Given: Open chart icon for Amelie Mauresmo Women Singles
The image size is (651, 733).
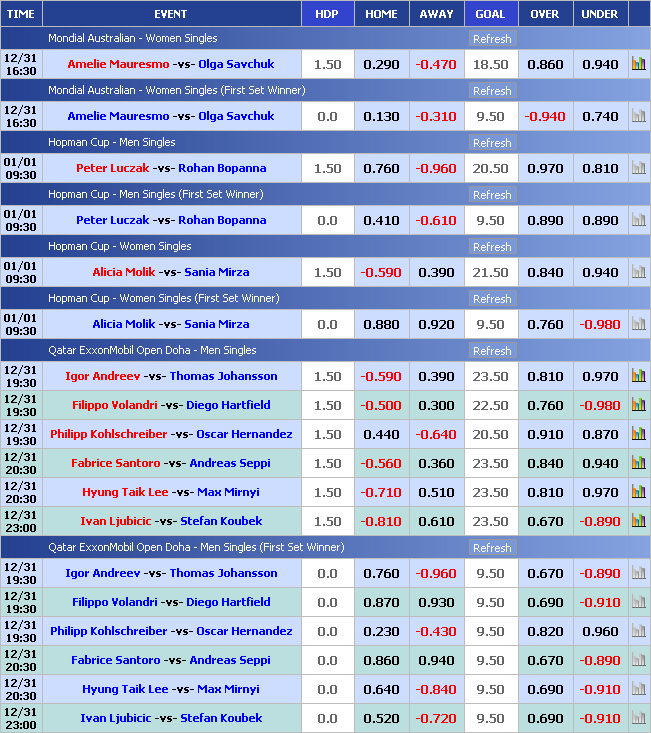Looking at the screenshot, I should 638,64.
